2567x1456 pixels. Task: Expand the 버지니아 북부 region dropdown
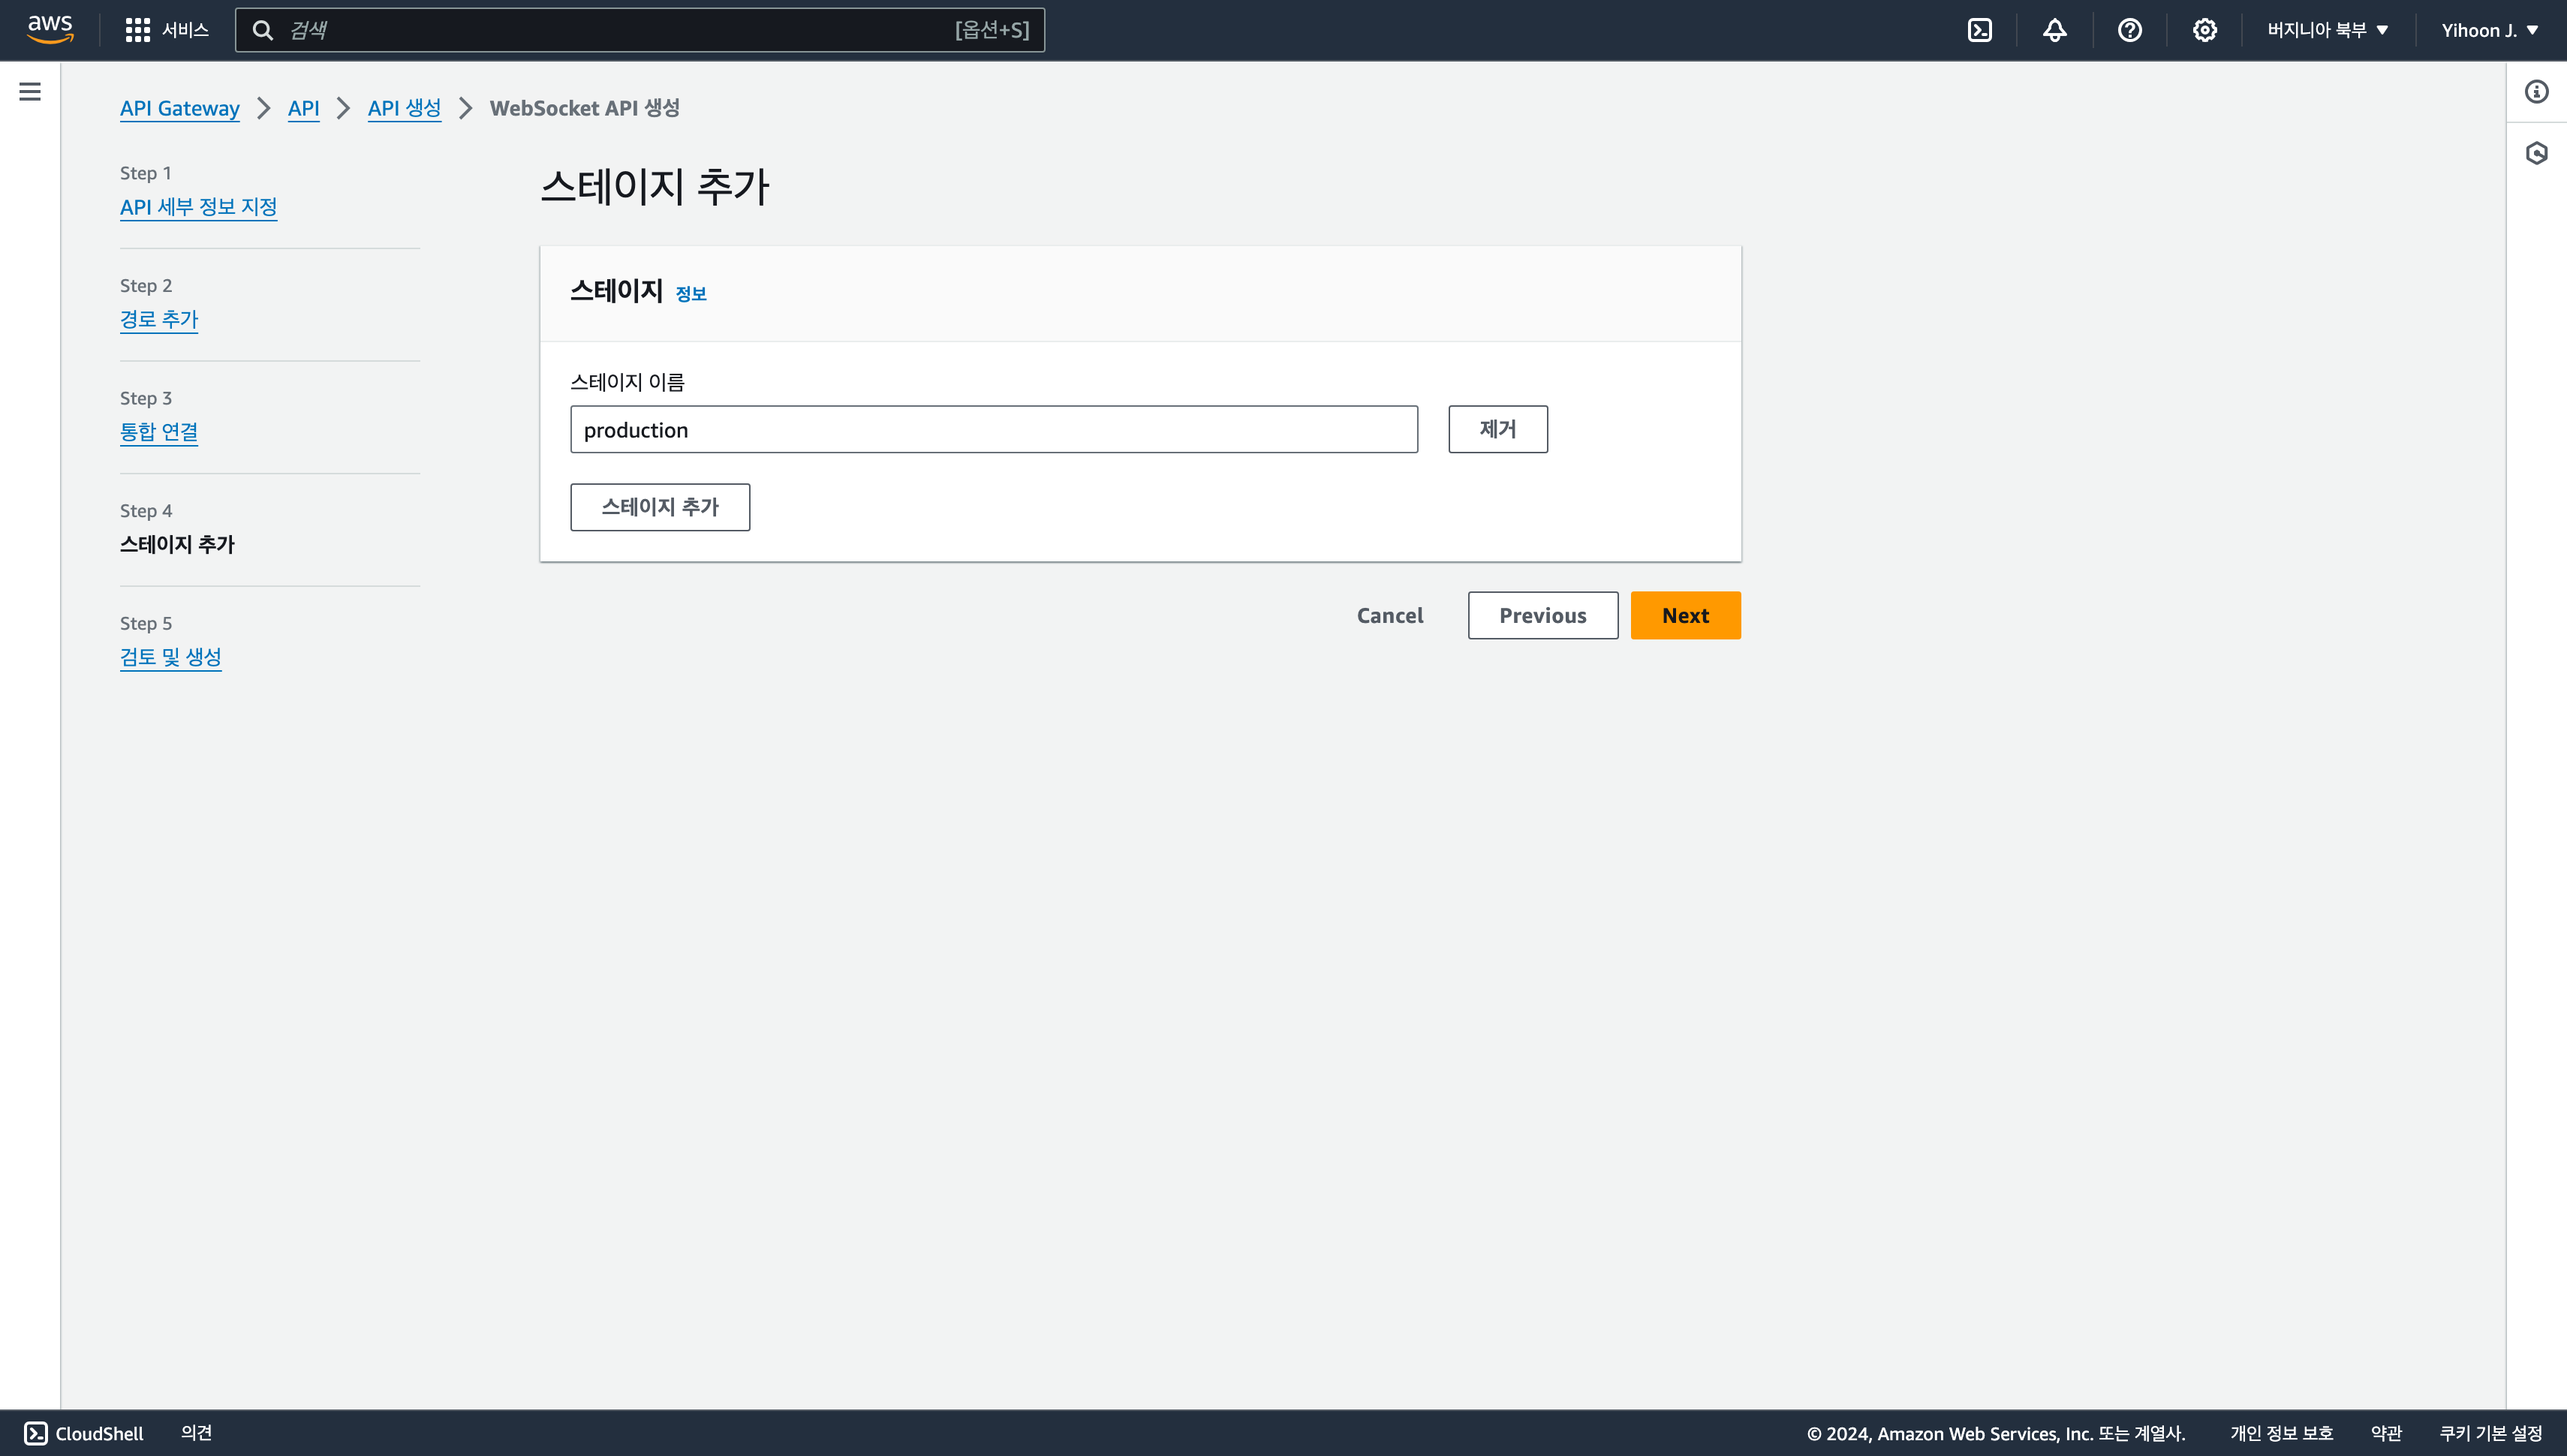pyautogui.click(x=2327, y=30)
